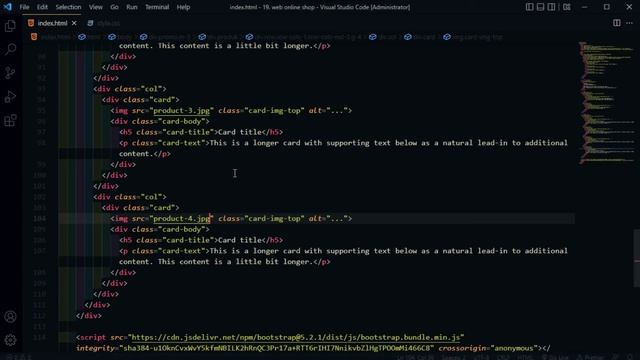
Task: Open the Terminal menu
Action: tap(157, 7)
